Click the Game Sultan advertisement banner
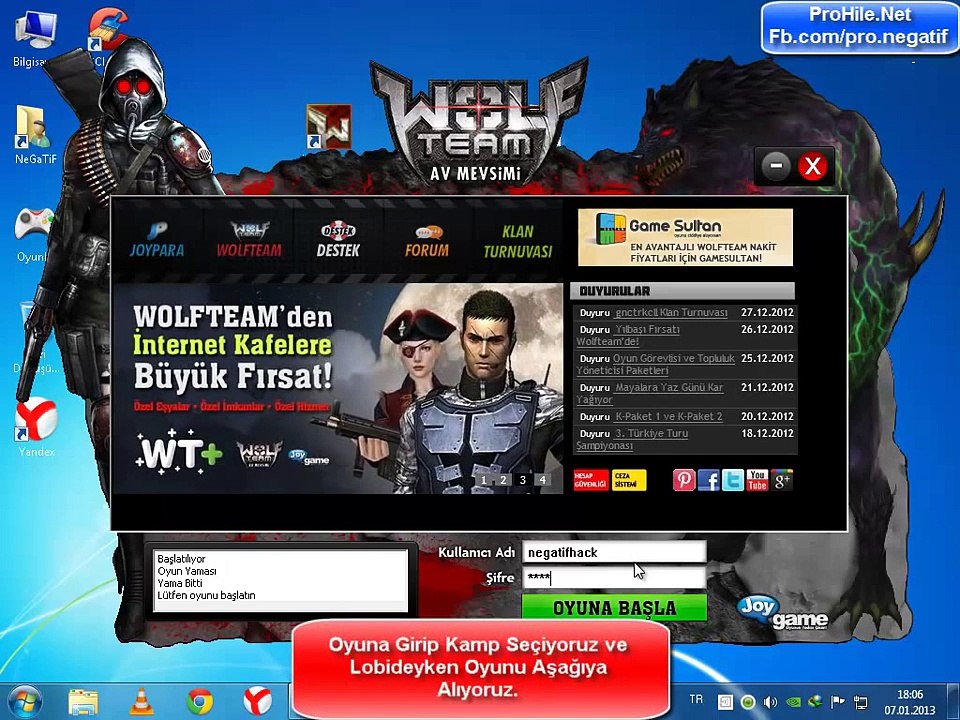Image resolution: width=960 pixels, height=720 pixels. point(685,237)
